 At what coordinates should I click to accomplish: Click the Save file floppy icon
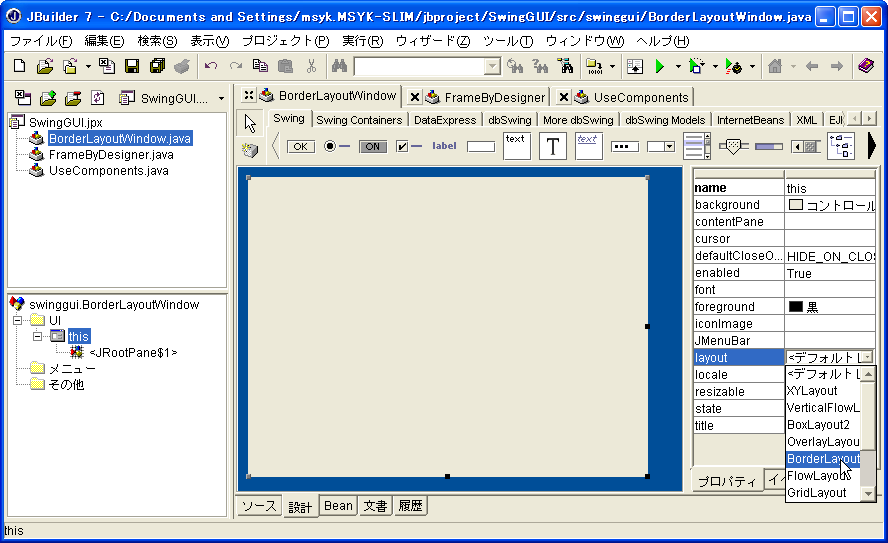pos(132,67)
